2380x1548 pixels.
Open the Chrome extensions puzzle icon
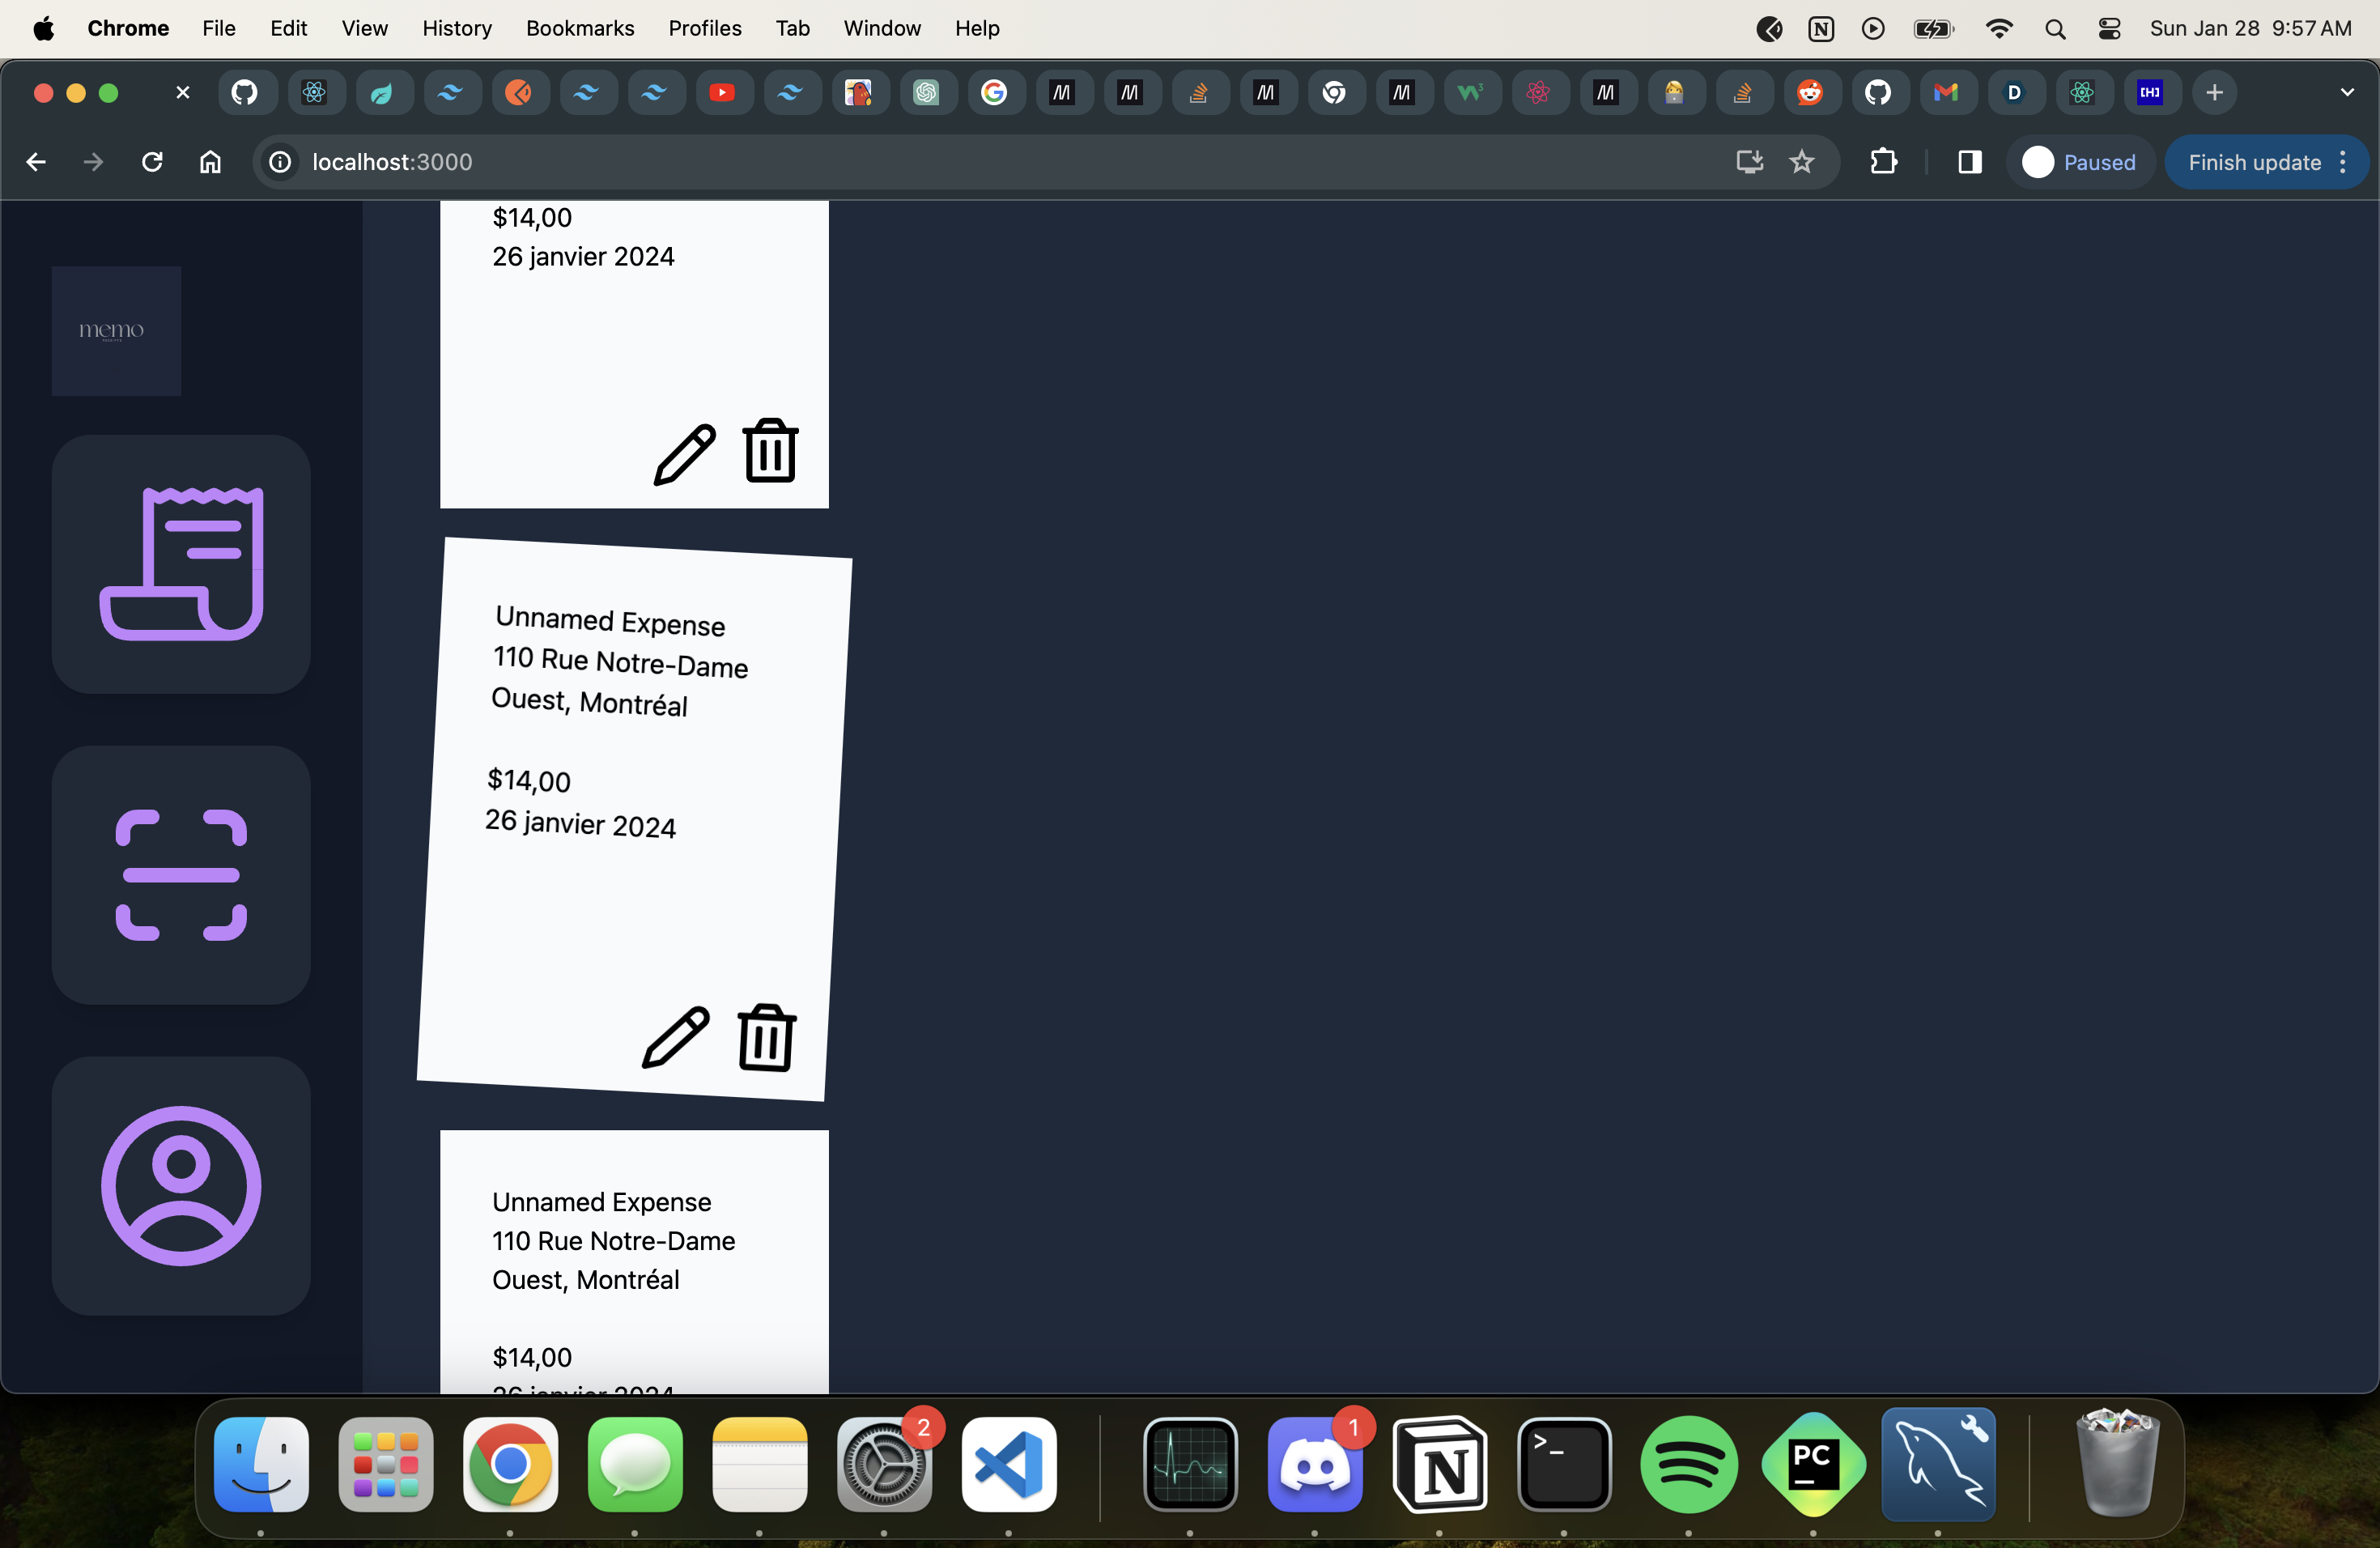pyautogui.click(x=1883, y=162)
